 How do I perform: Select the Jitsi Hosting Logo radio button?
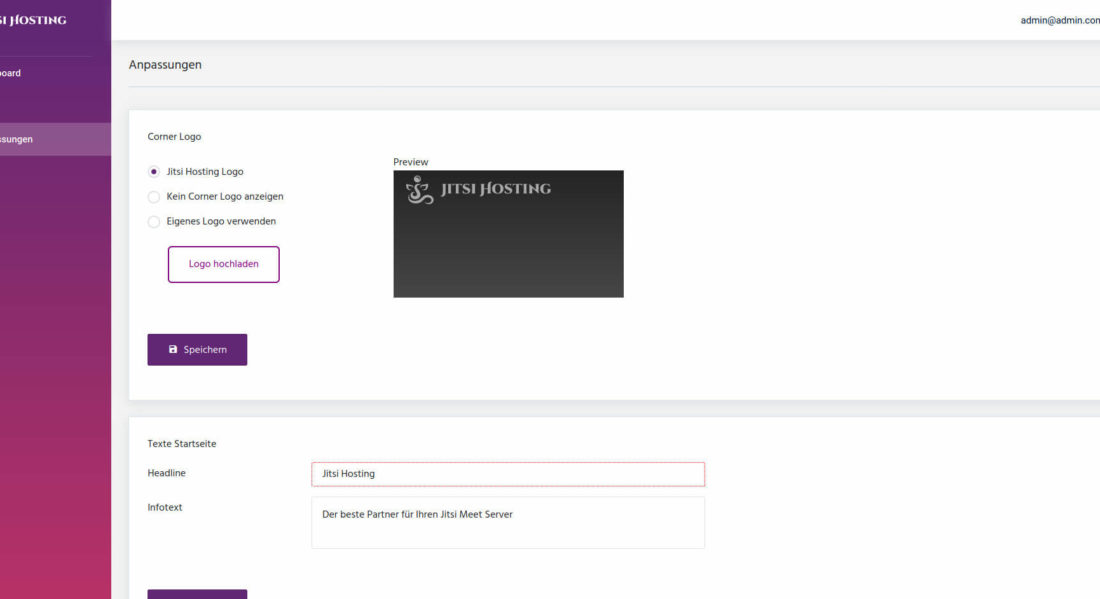pos(153,171)
